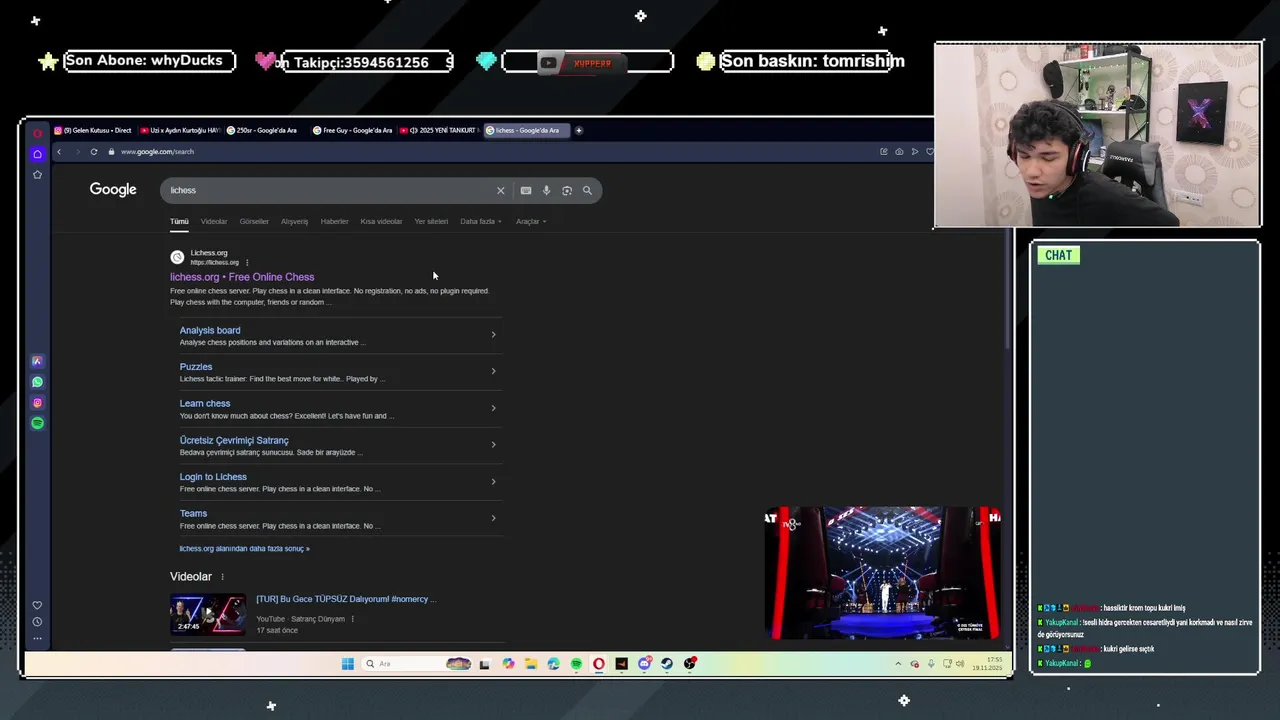Open Steam from the taskbar
This screenshot has height=720, width=1280.
667,664
